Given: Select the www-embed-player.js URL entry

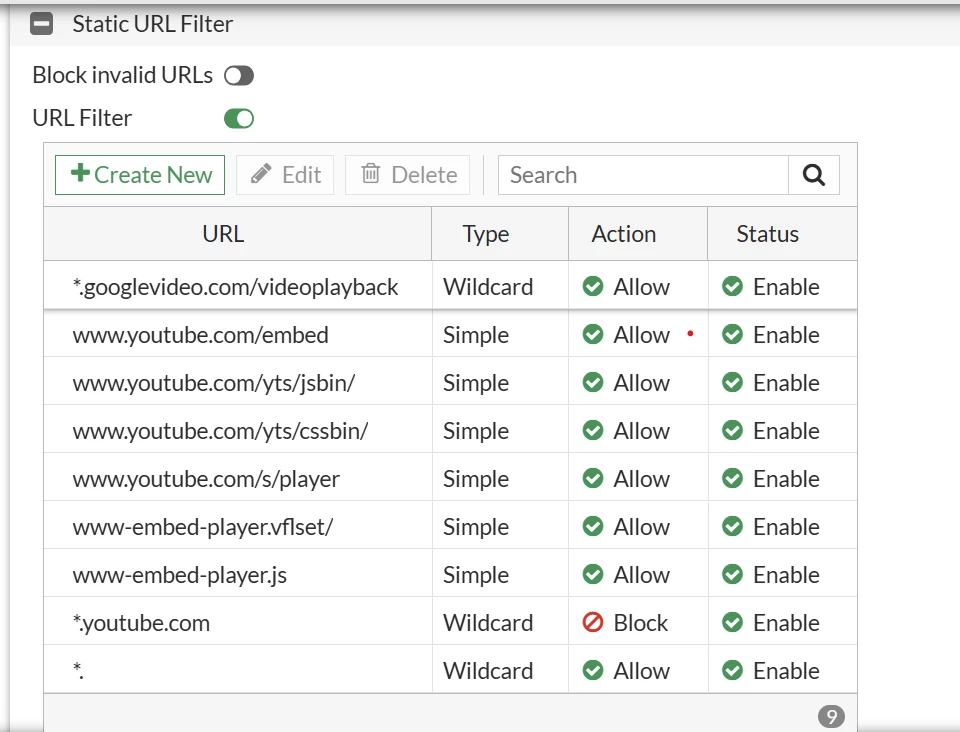Looking at the screenshot, I should click(179, 575).
